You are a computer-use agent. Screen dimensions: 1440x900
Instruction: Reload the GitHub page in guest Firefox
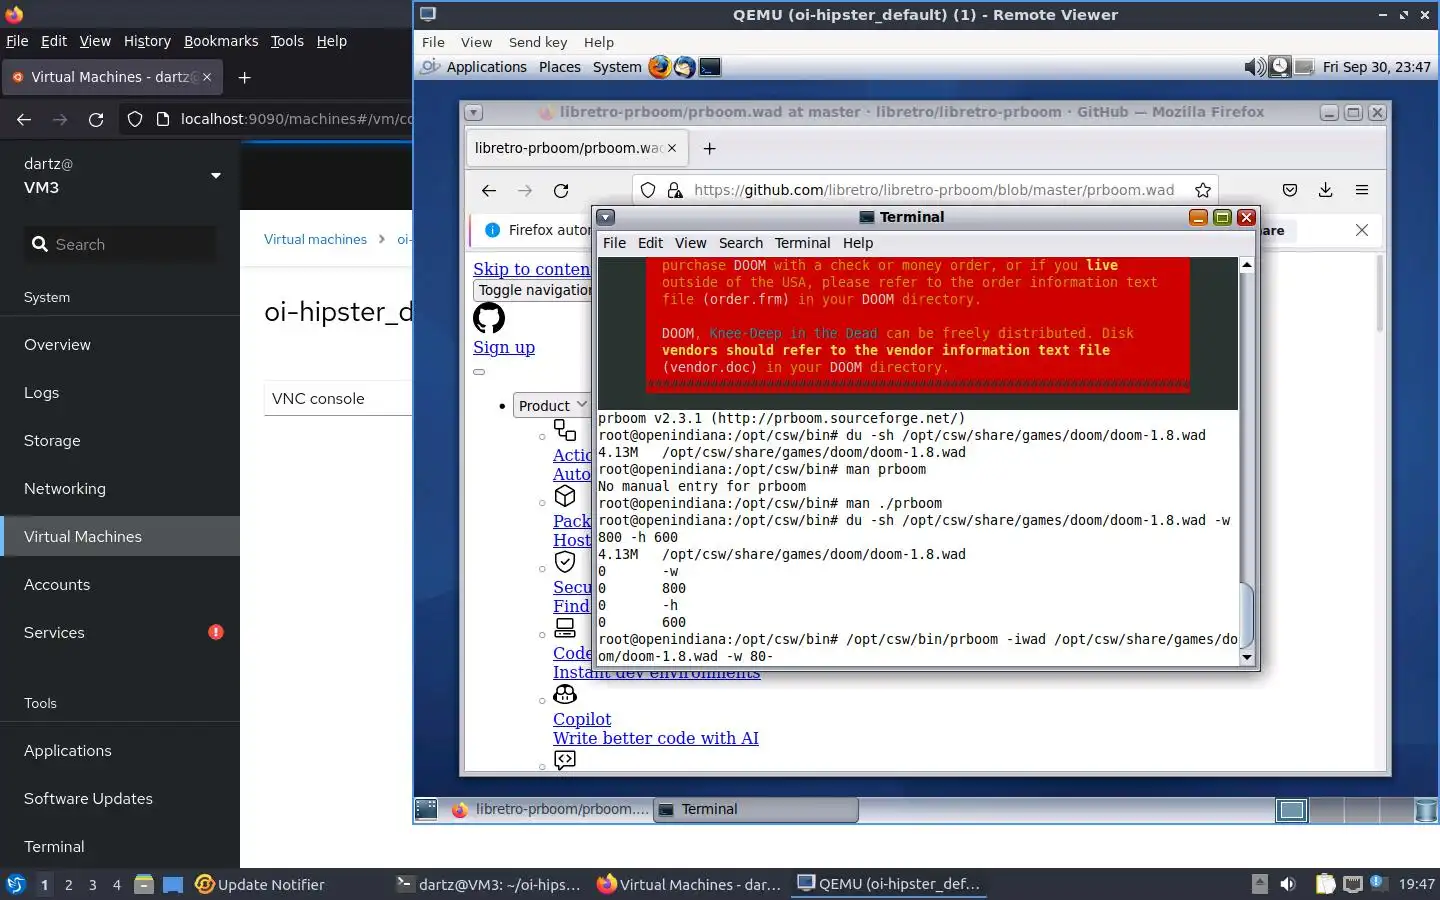tap(561, 190)
